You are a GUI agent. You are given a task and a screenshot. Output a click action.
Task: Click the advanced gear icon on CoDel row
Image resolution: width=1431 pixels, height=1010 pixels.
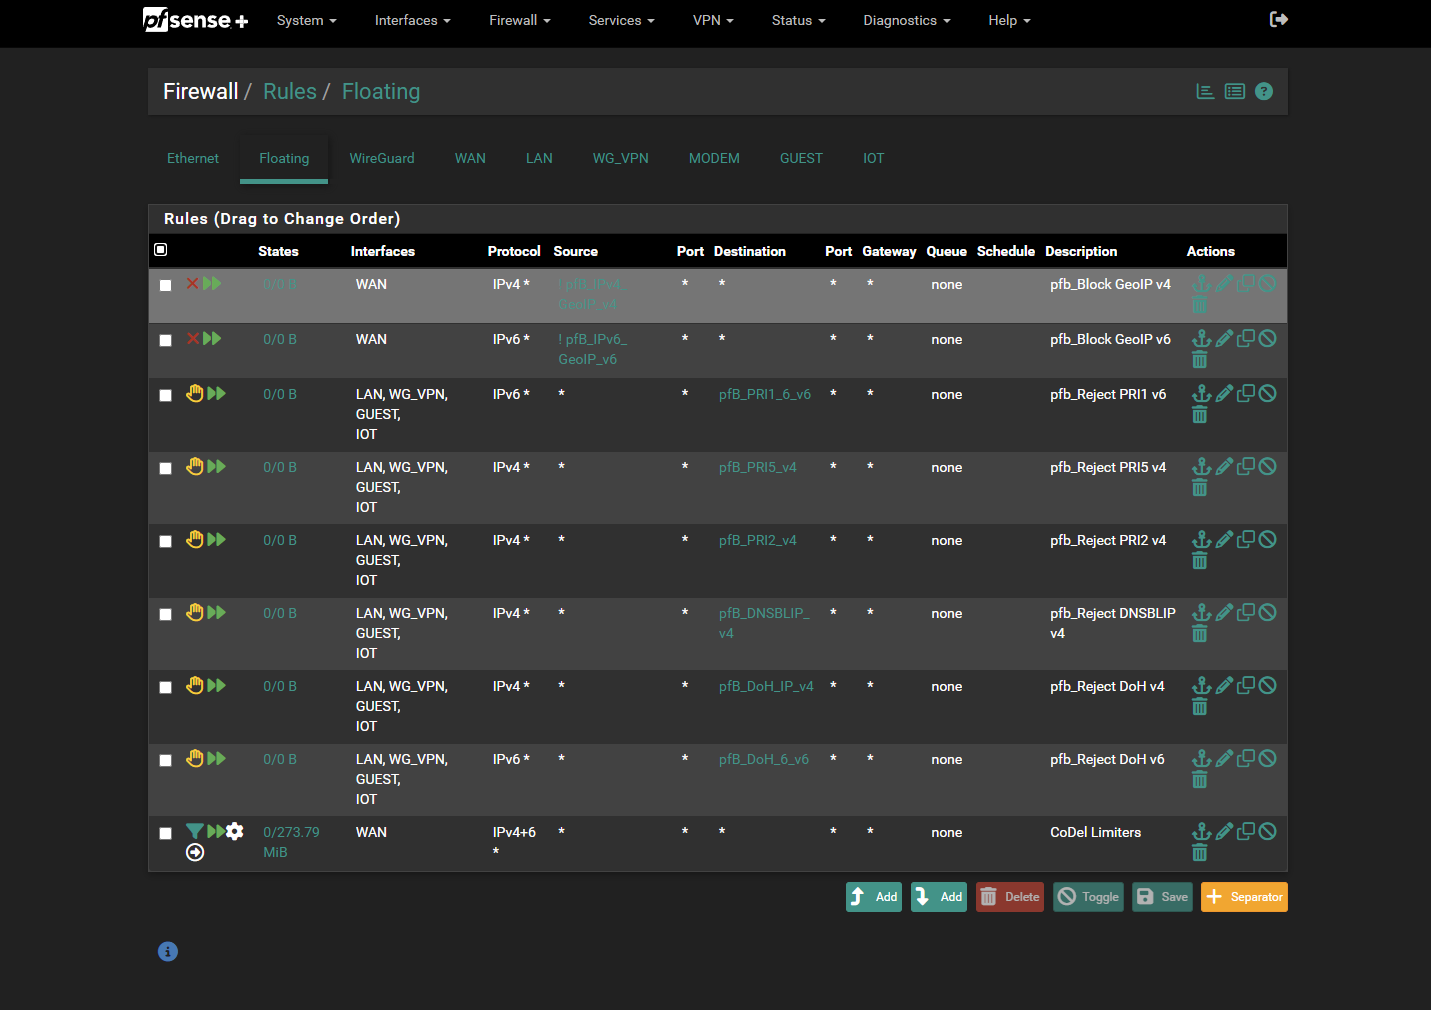(x=235, y=831)
